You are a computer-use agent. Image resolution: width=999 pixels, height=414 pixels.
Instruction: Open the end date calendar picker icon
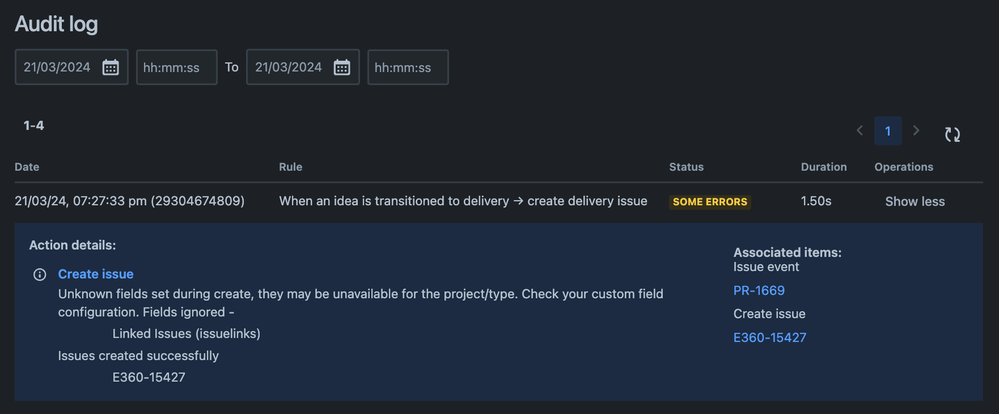coord(342,68)
